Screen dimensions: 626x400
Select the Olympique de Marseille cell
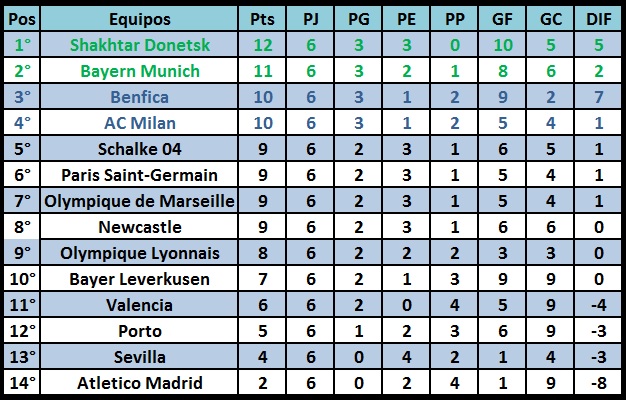(139, 200)
